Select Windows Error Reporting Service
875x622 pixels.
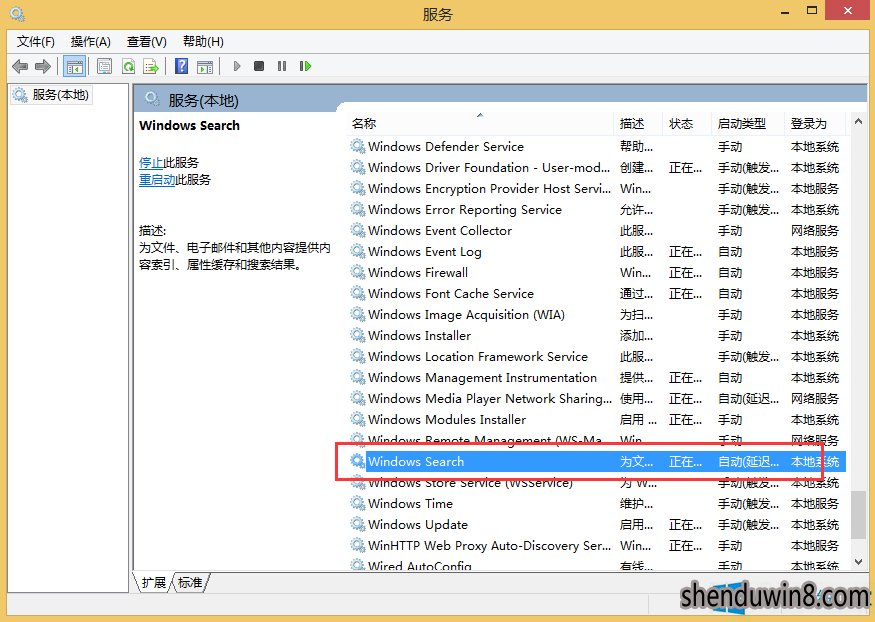[x=597, y=210]
